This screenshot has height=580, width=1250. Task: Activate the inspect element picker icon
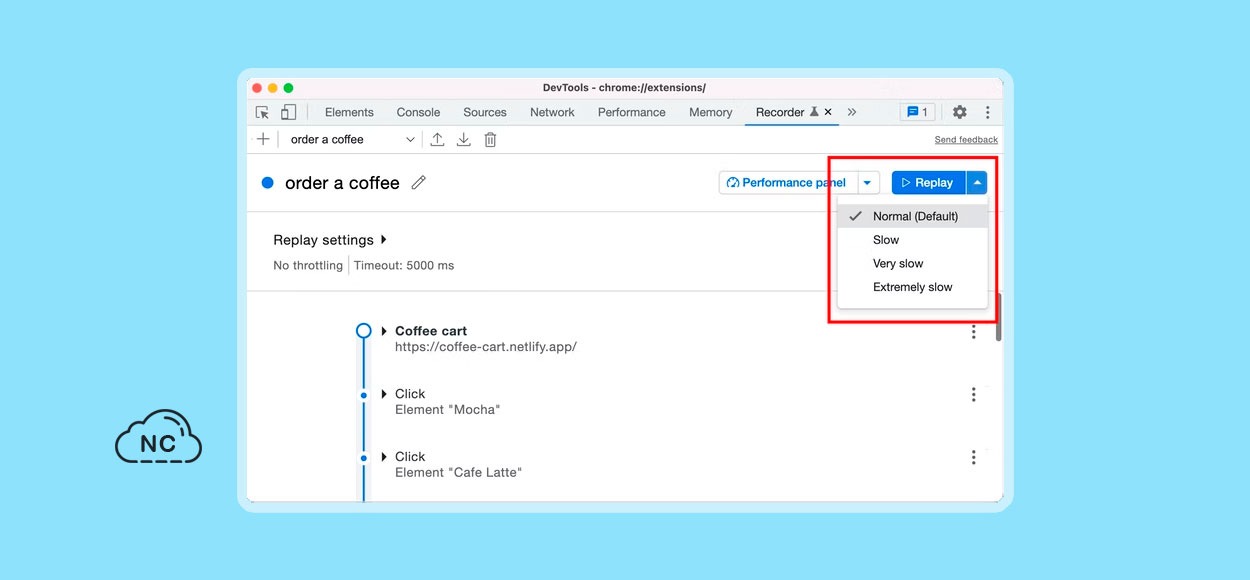pyautogui.click(x=262, y=112)
